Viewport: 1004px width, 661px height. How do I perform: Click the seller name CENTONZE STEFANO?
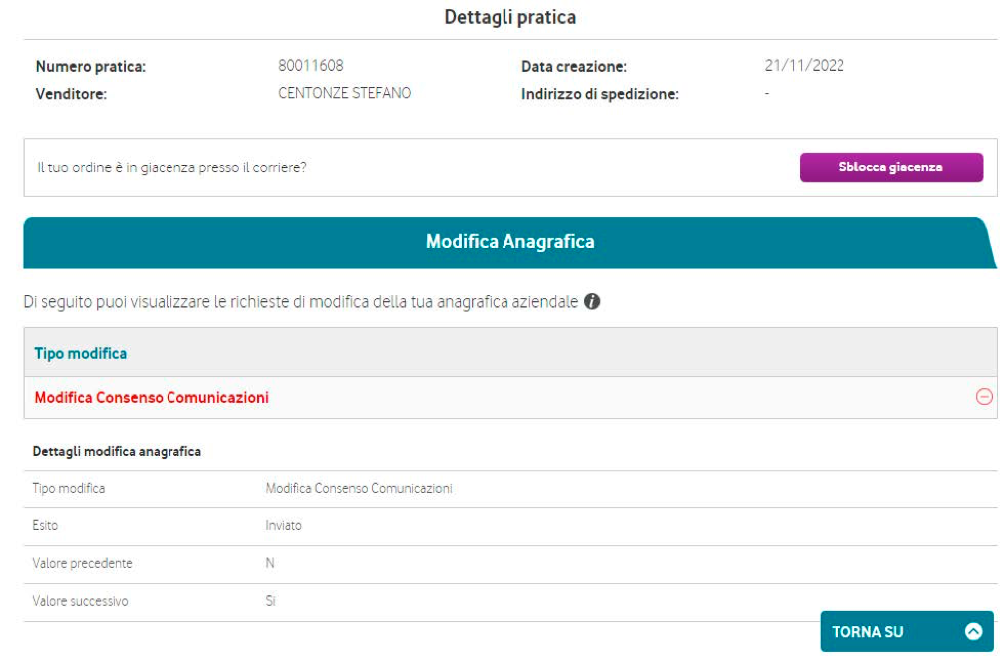344,94
